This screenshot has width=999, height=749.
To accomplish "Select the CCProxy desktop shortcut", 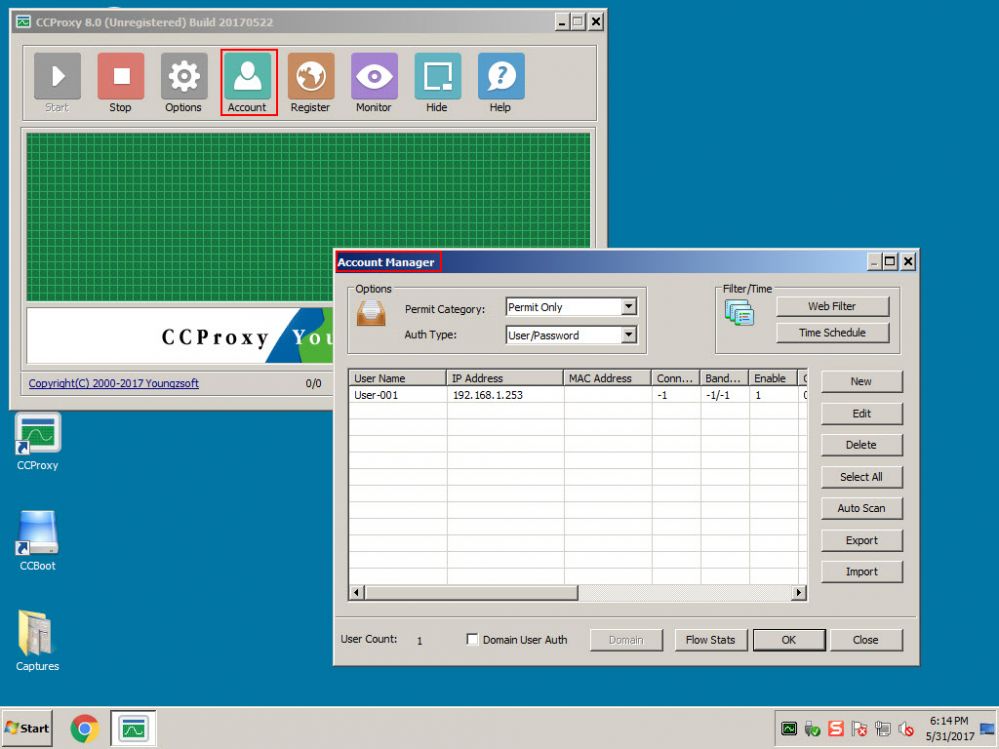I will pos(38,441).
